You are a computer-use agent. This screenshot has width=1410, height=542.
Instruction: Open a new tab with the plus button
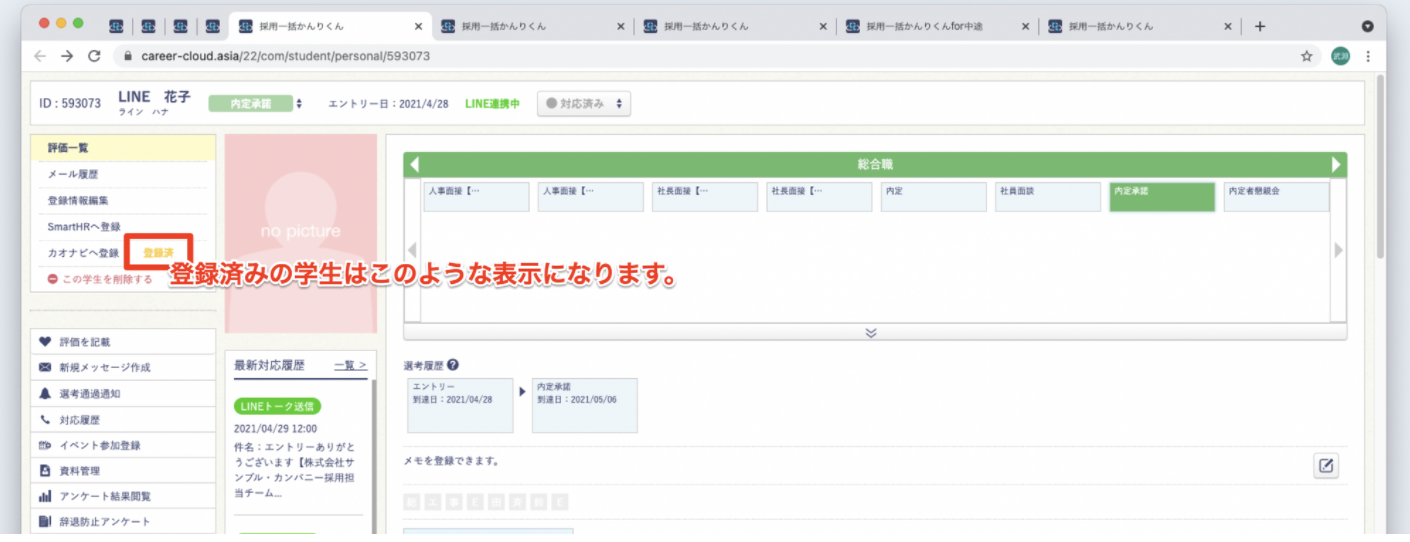point(1260,27)
